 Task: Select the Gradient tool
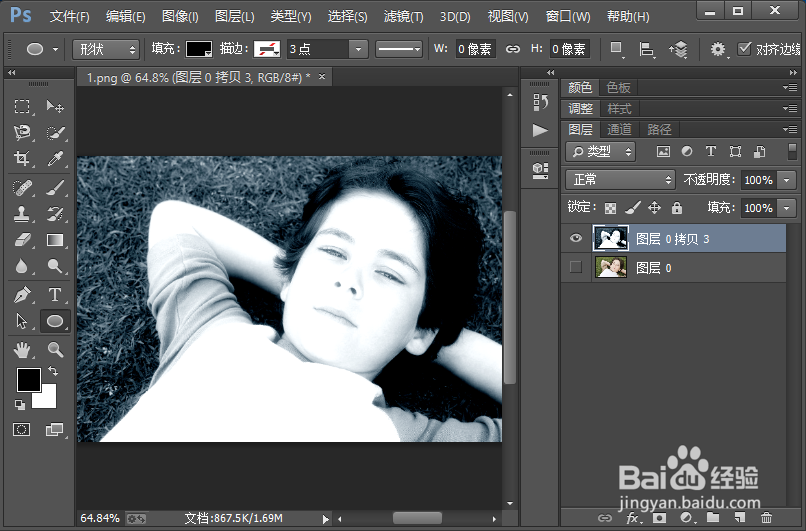click(x=55, y=240)
